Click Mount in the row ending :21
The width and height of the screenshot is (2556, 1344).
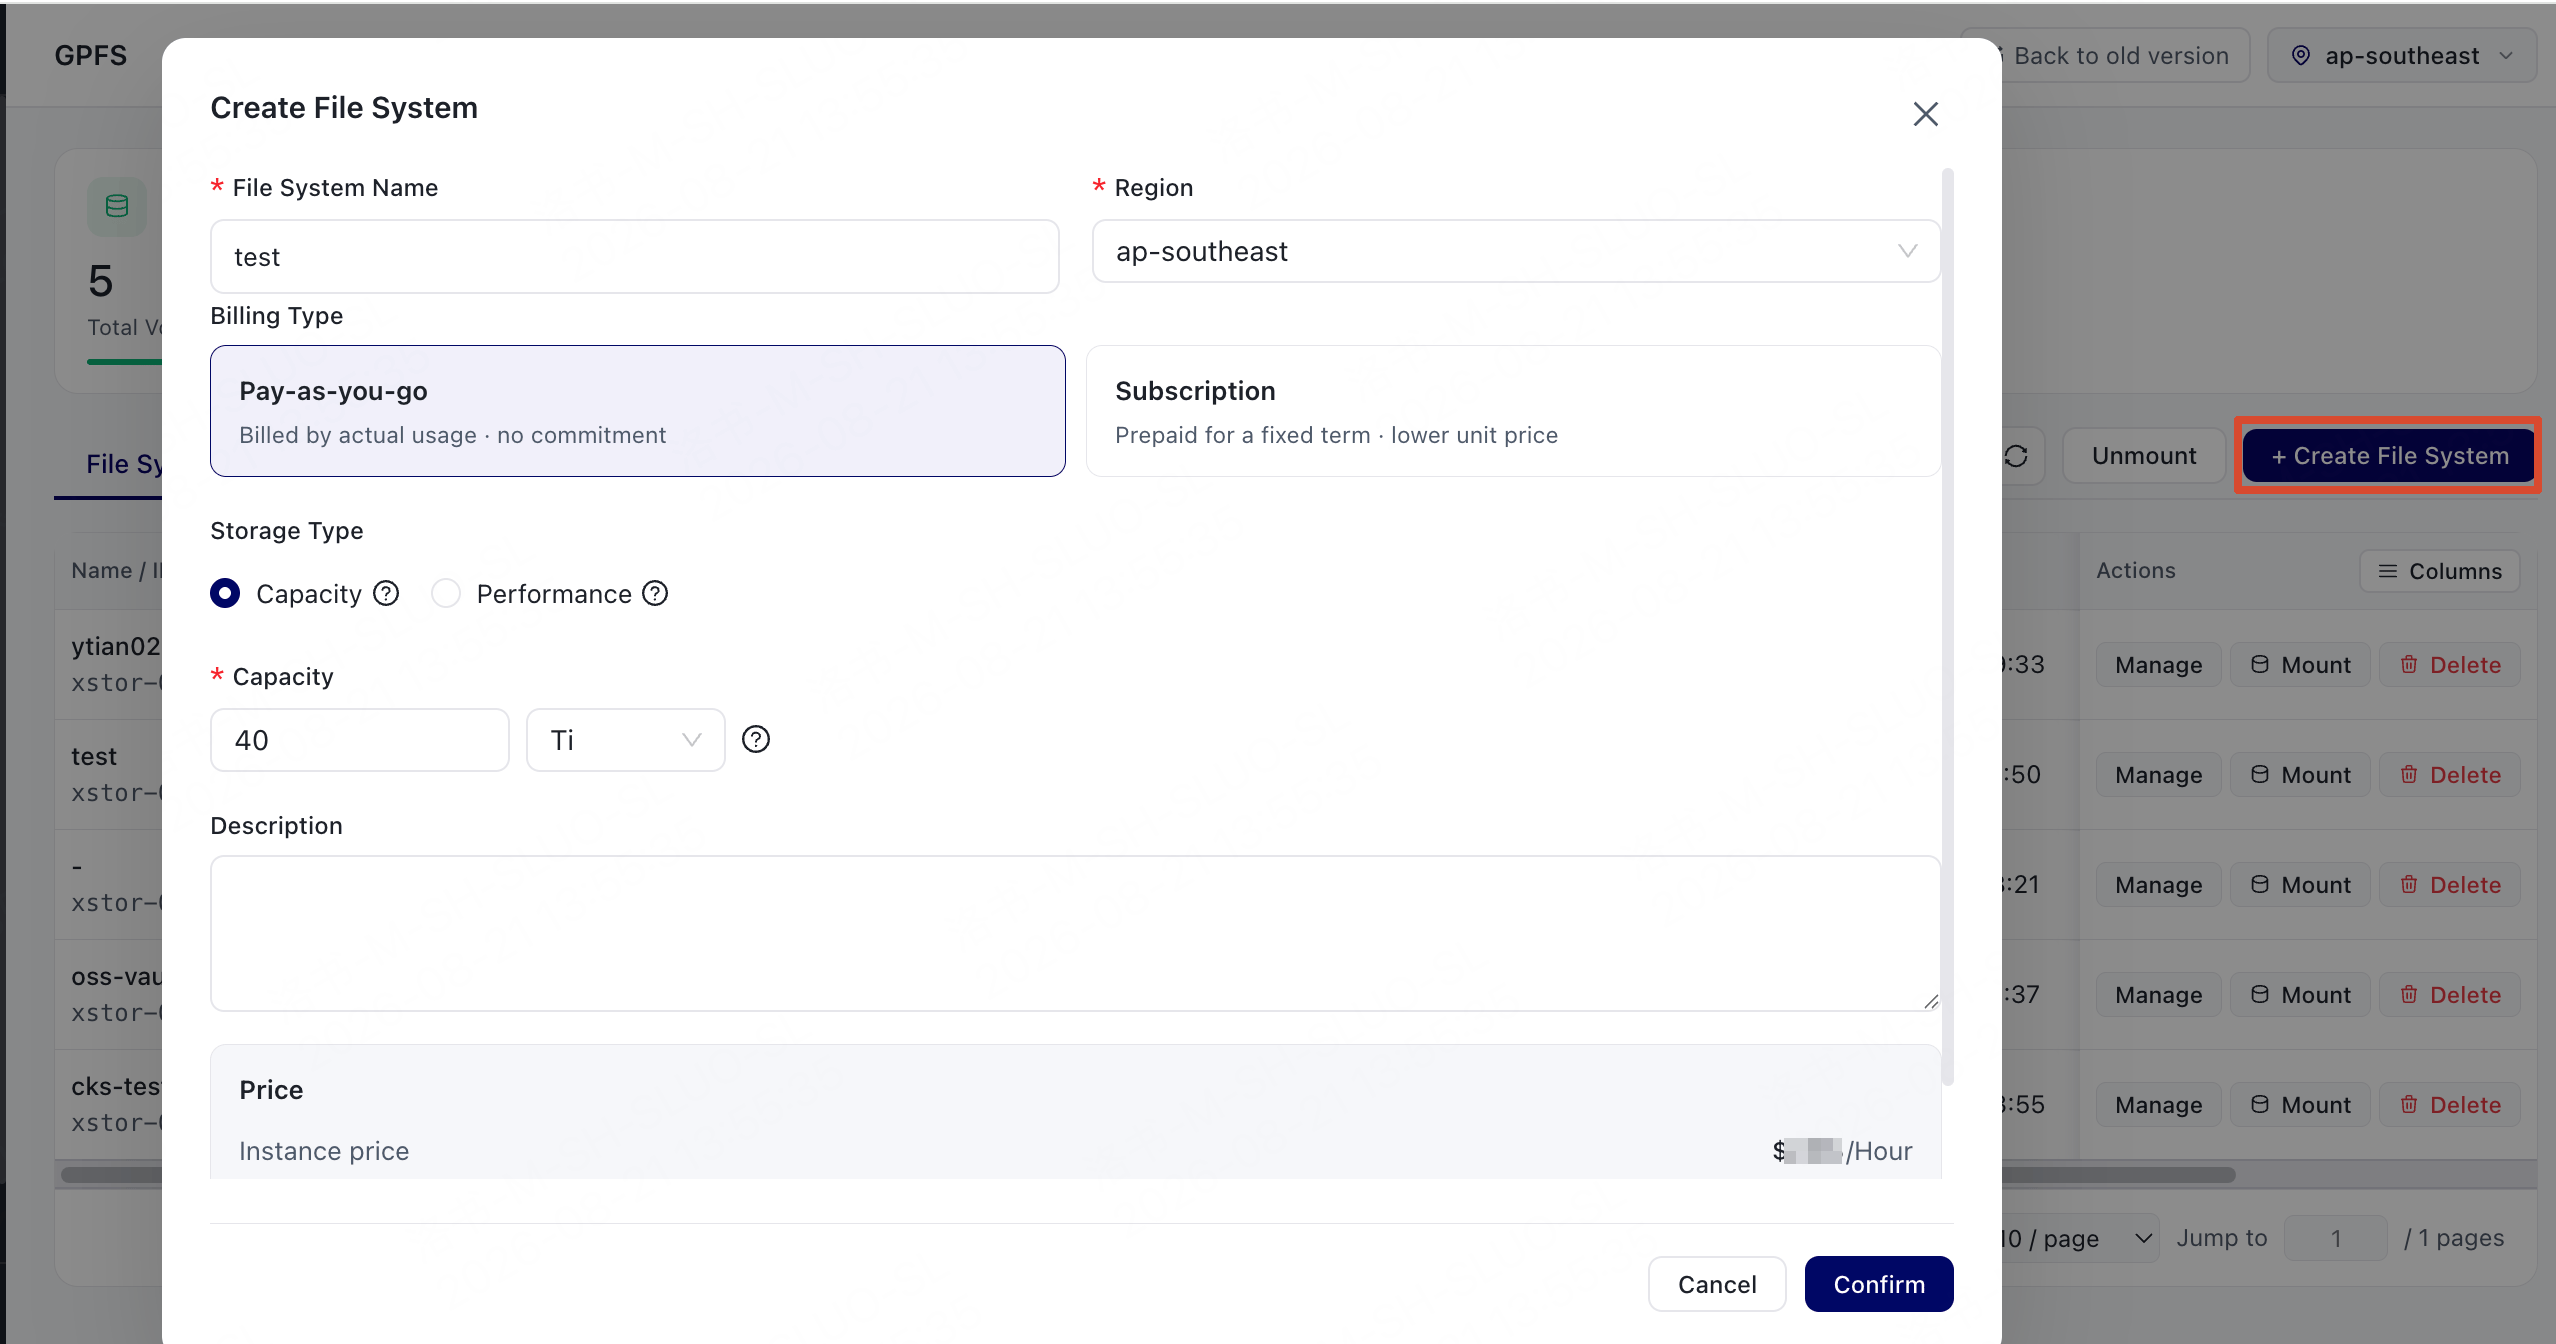pyautogui.click(x=2300, y=885)
